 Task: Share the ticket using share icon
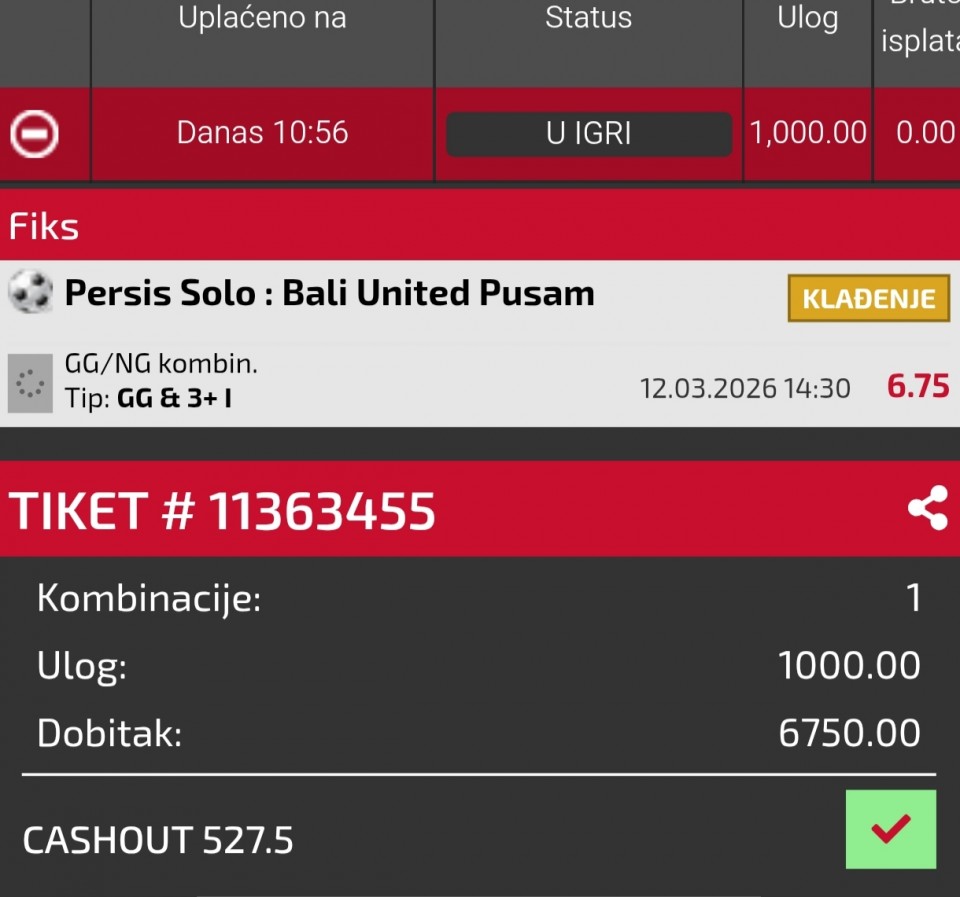927,509
